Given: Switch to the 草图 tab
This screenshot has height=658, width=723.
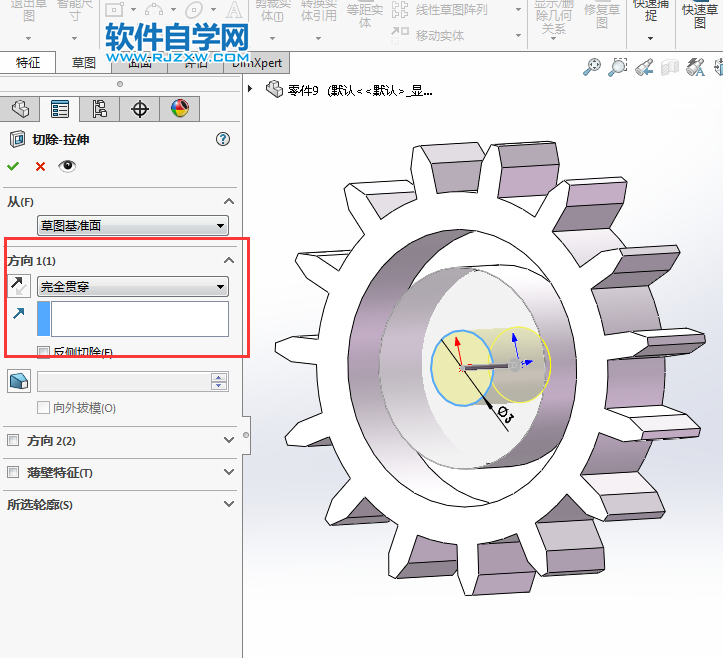Looking at the screenshot, I should (x=83, y=62).
